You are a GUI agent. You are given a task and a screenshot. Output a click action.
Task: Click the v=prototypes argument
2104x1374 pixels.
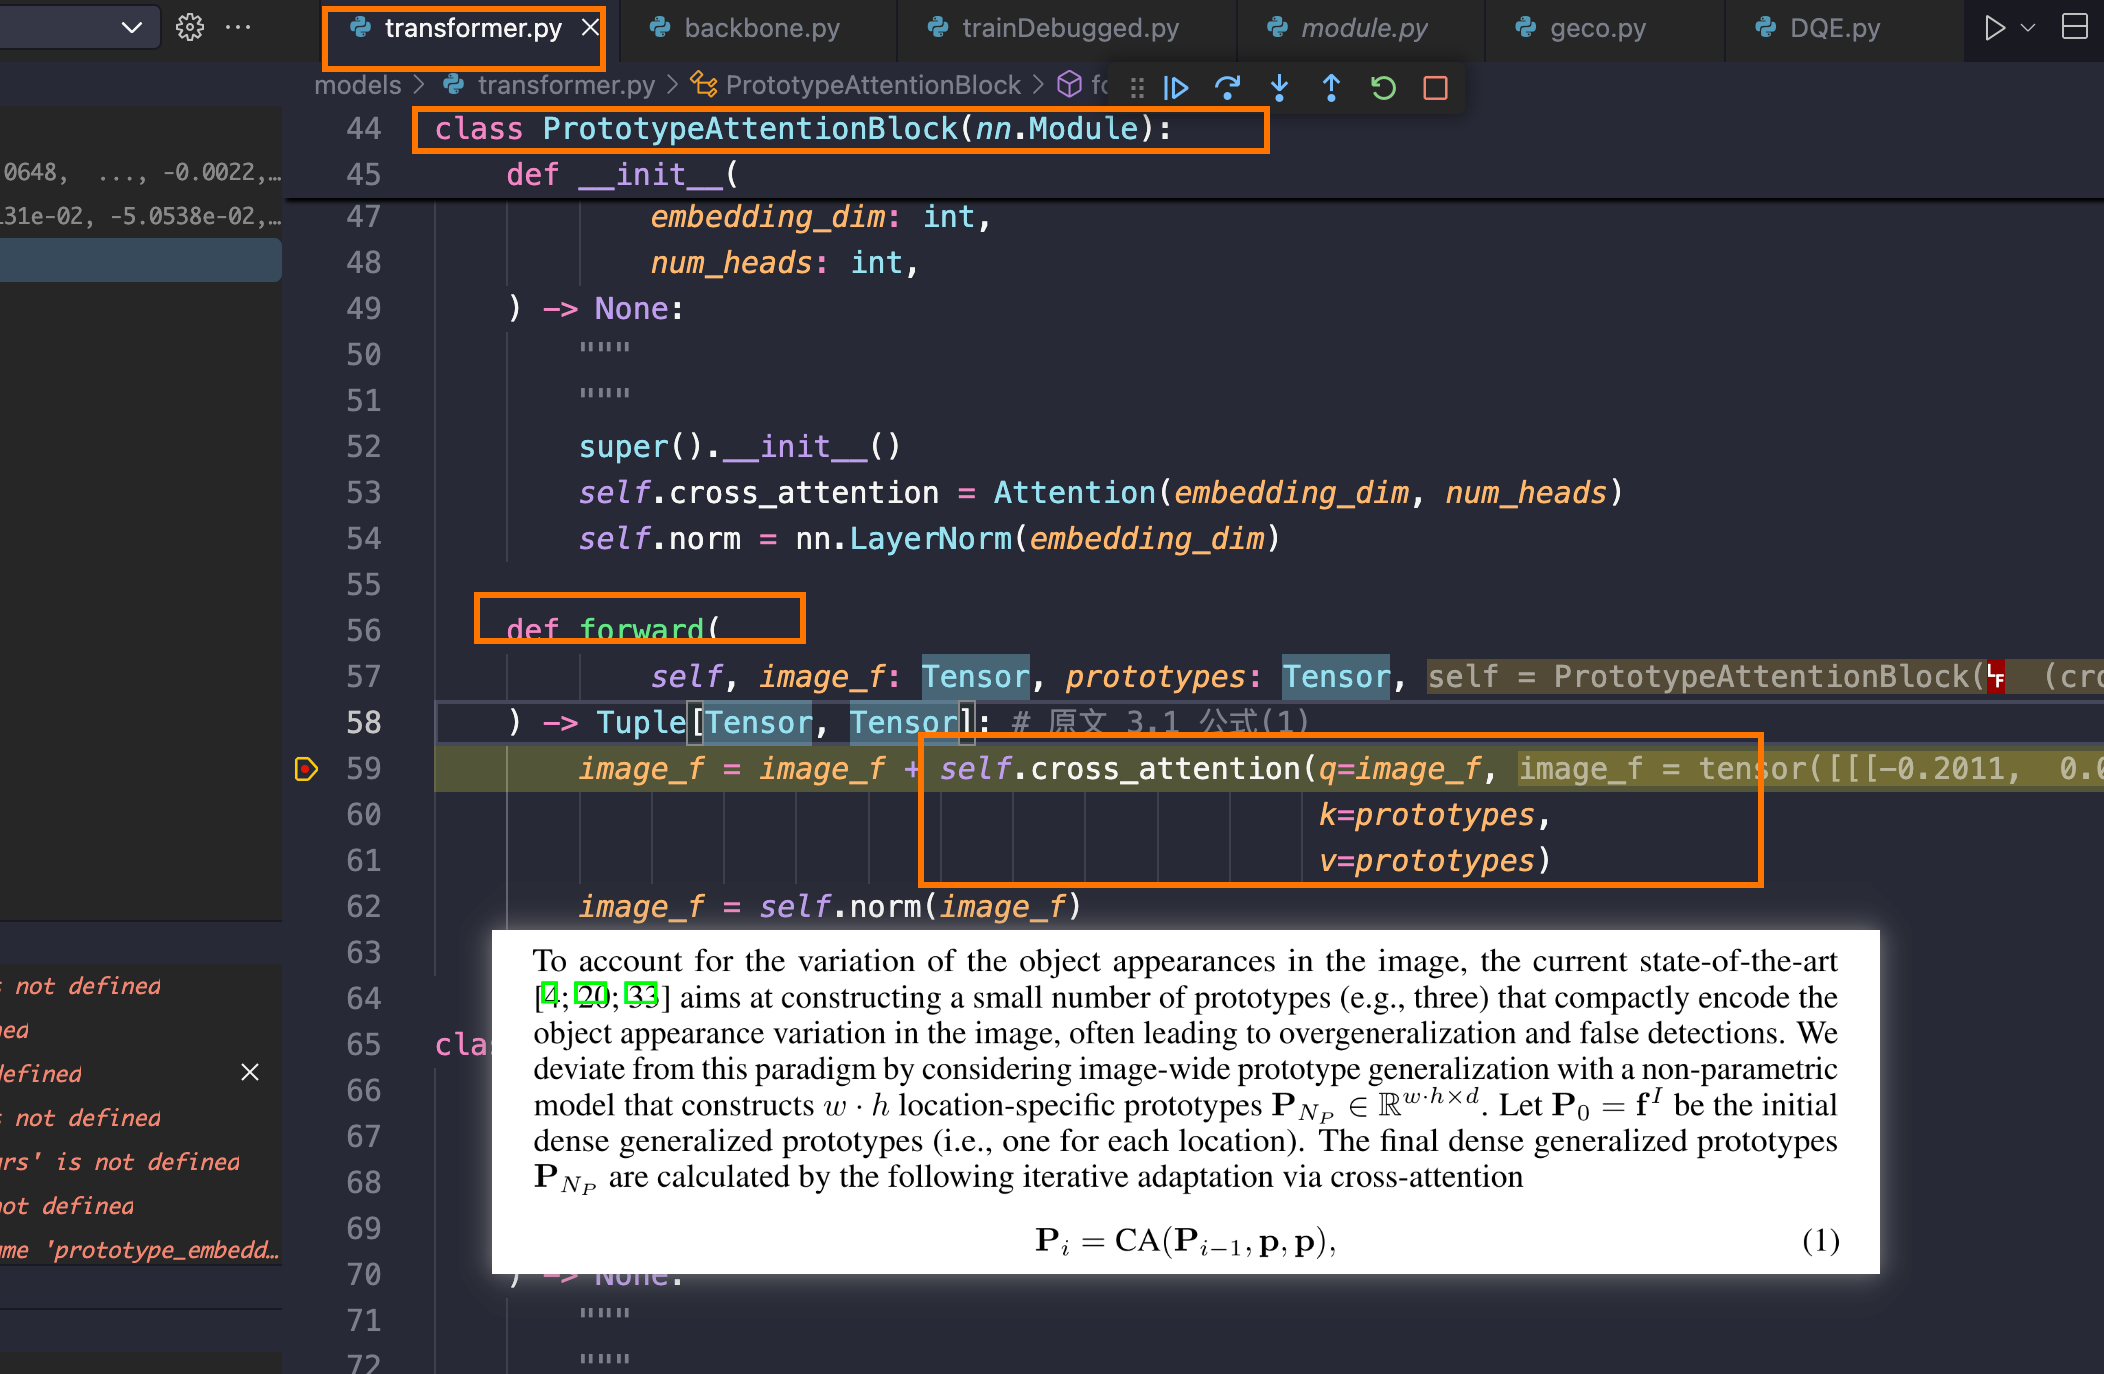(1426, 860)
